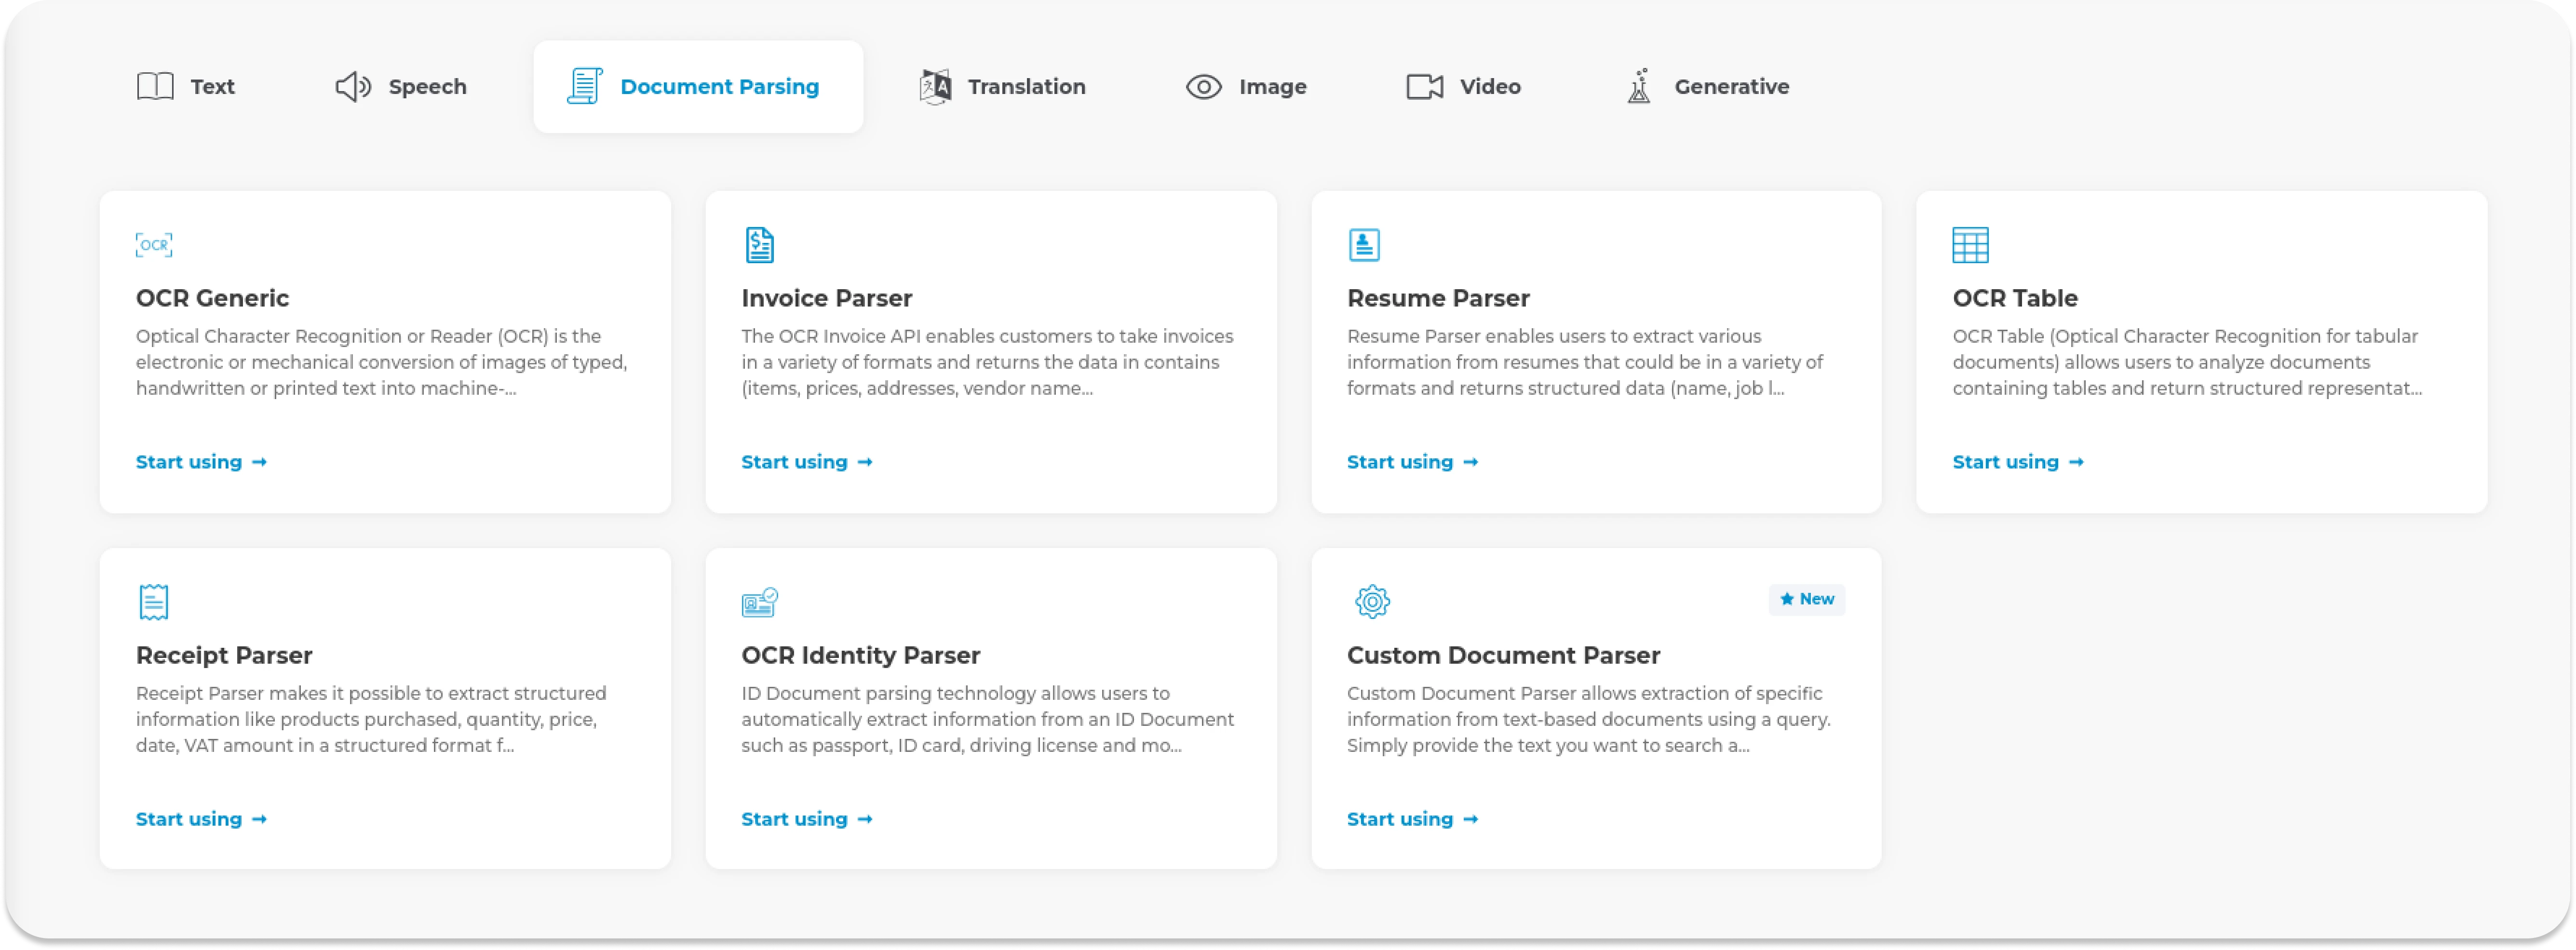The height and width of the screenshot is (950, 2576).
Task: Click the Receipt Parser receipt icon
Action: click(x=152, y=601)
